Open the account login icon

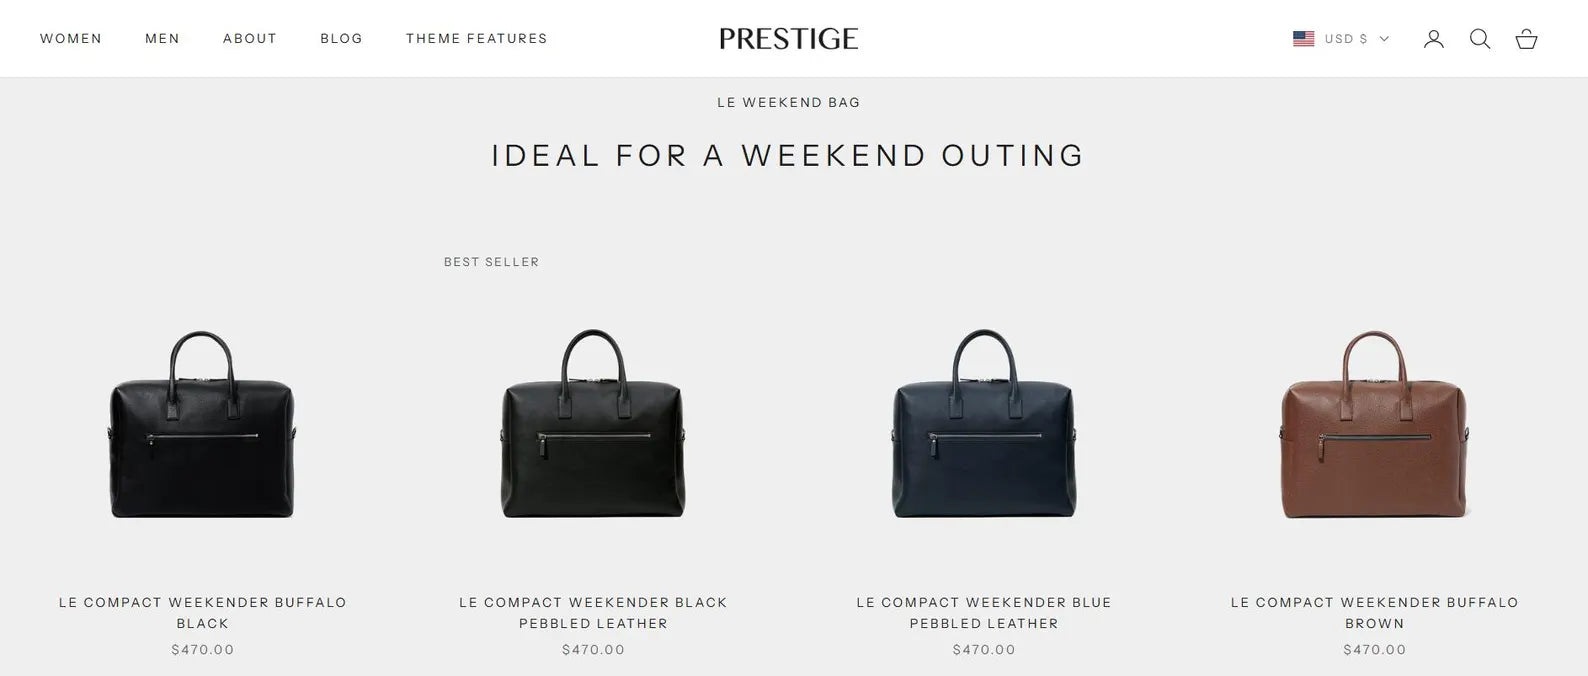click(x=1434, y=39)
